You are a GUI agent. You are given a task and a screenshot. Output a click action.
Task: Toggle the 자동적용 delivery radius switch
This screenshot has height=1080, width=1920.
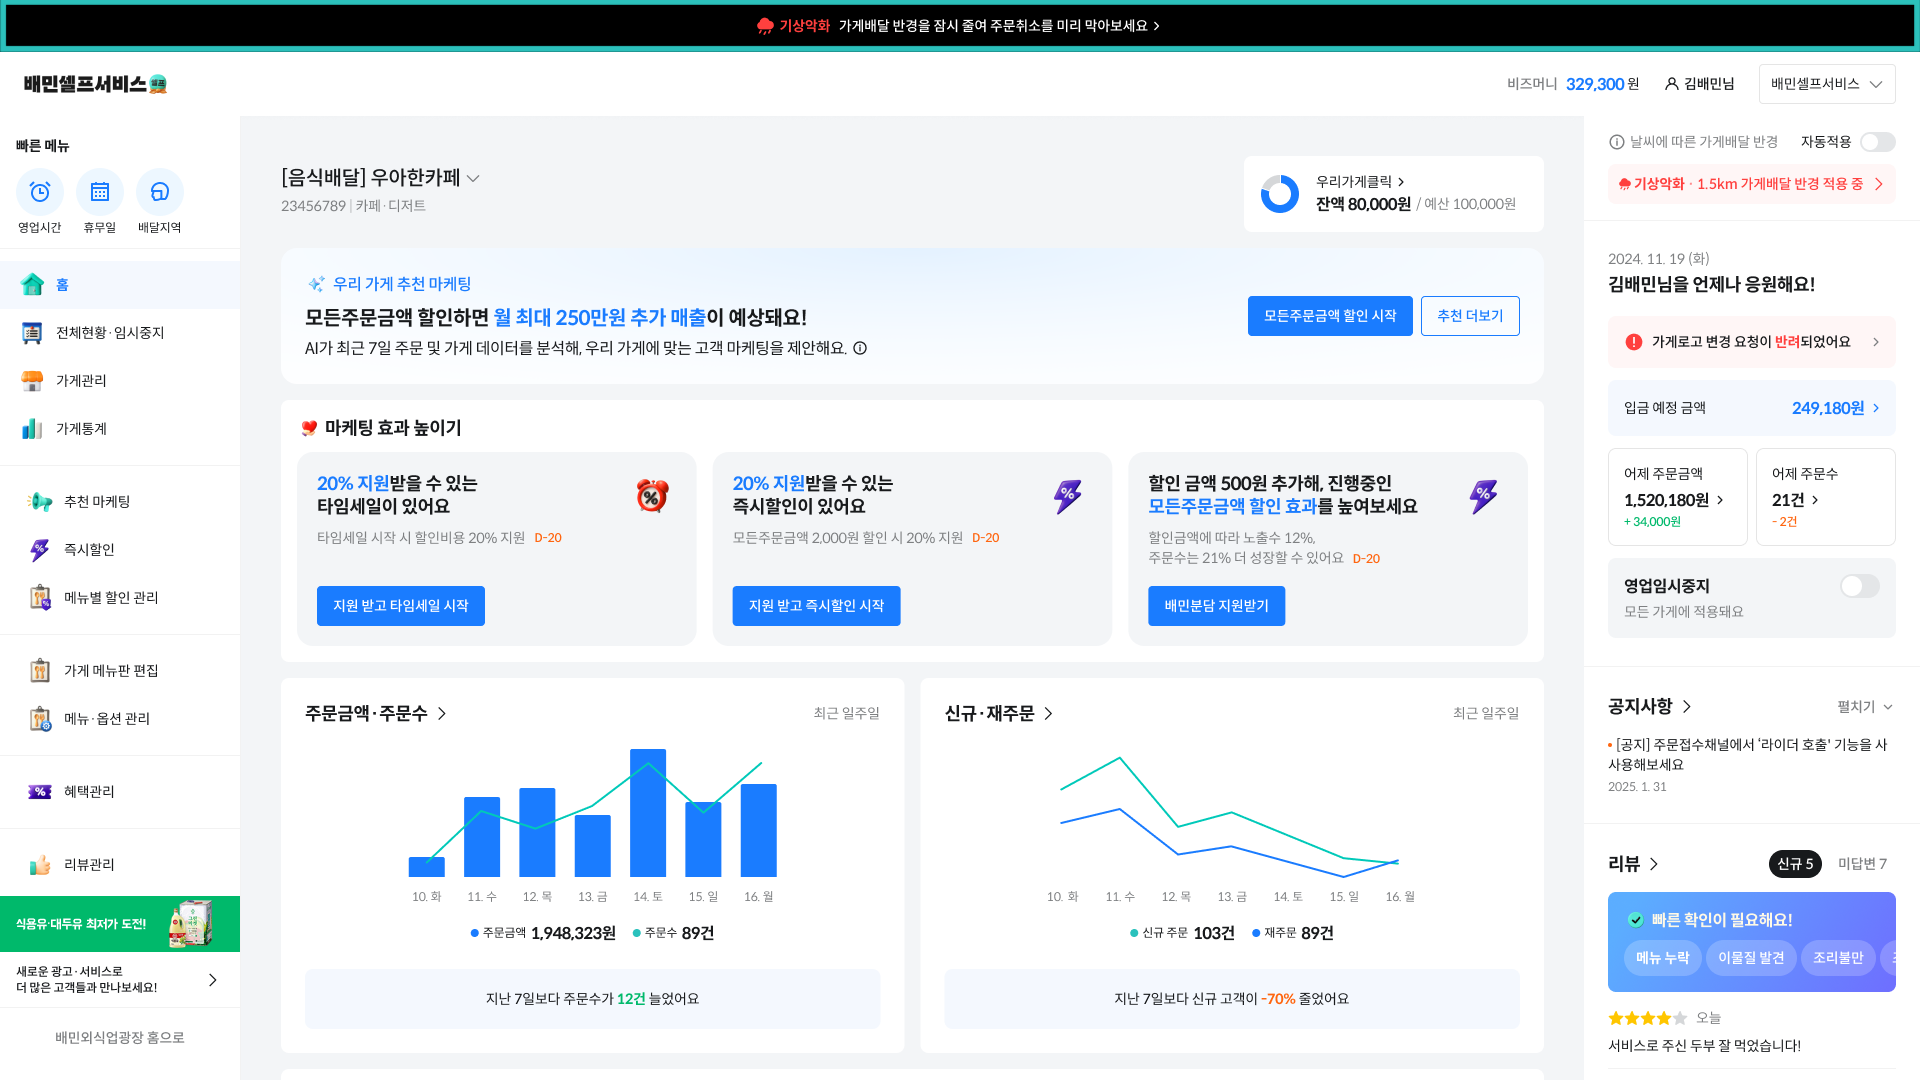click(x=1878, y=142)
